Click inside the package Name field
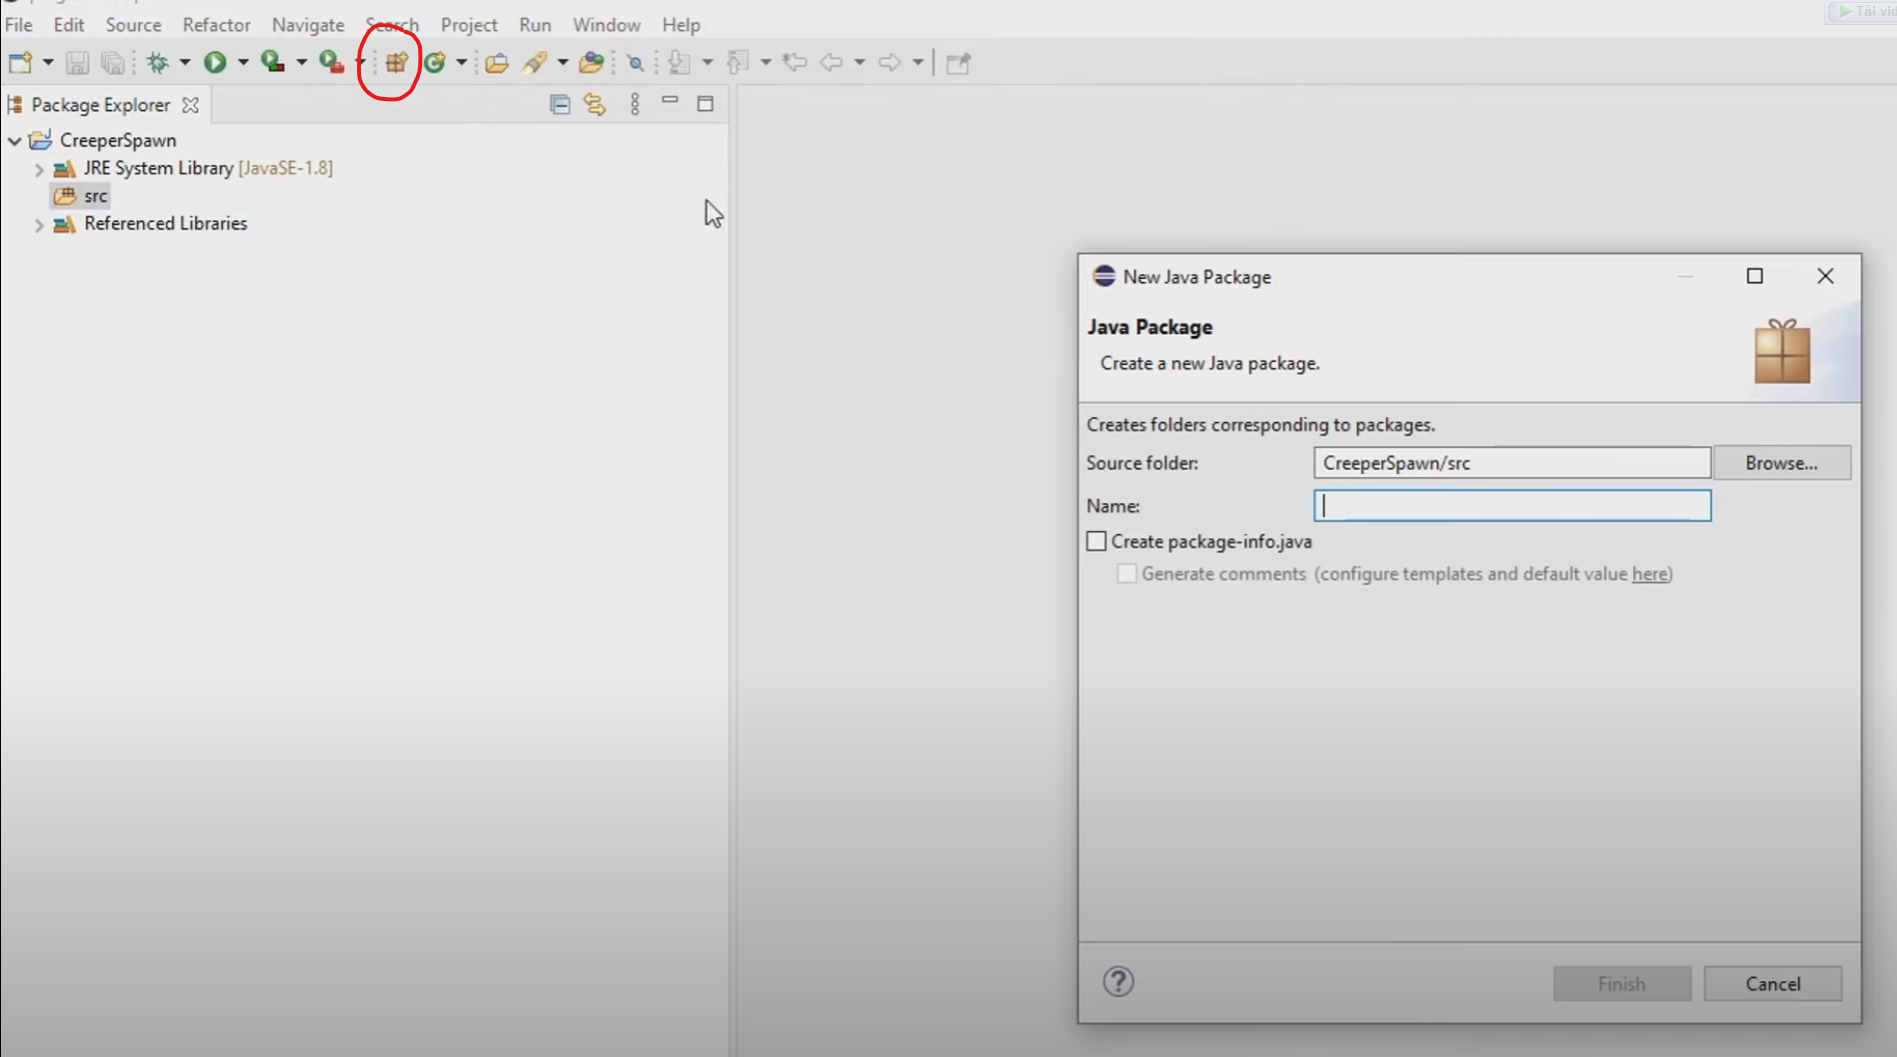The width and height of the screenshot is (1897, 1057). (x=1510, y=505)
